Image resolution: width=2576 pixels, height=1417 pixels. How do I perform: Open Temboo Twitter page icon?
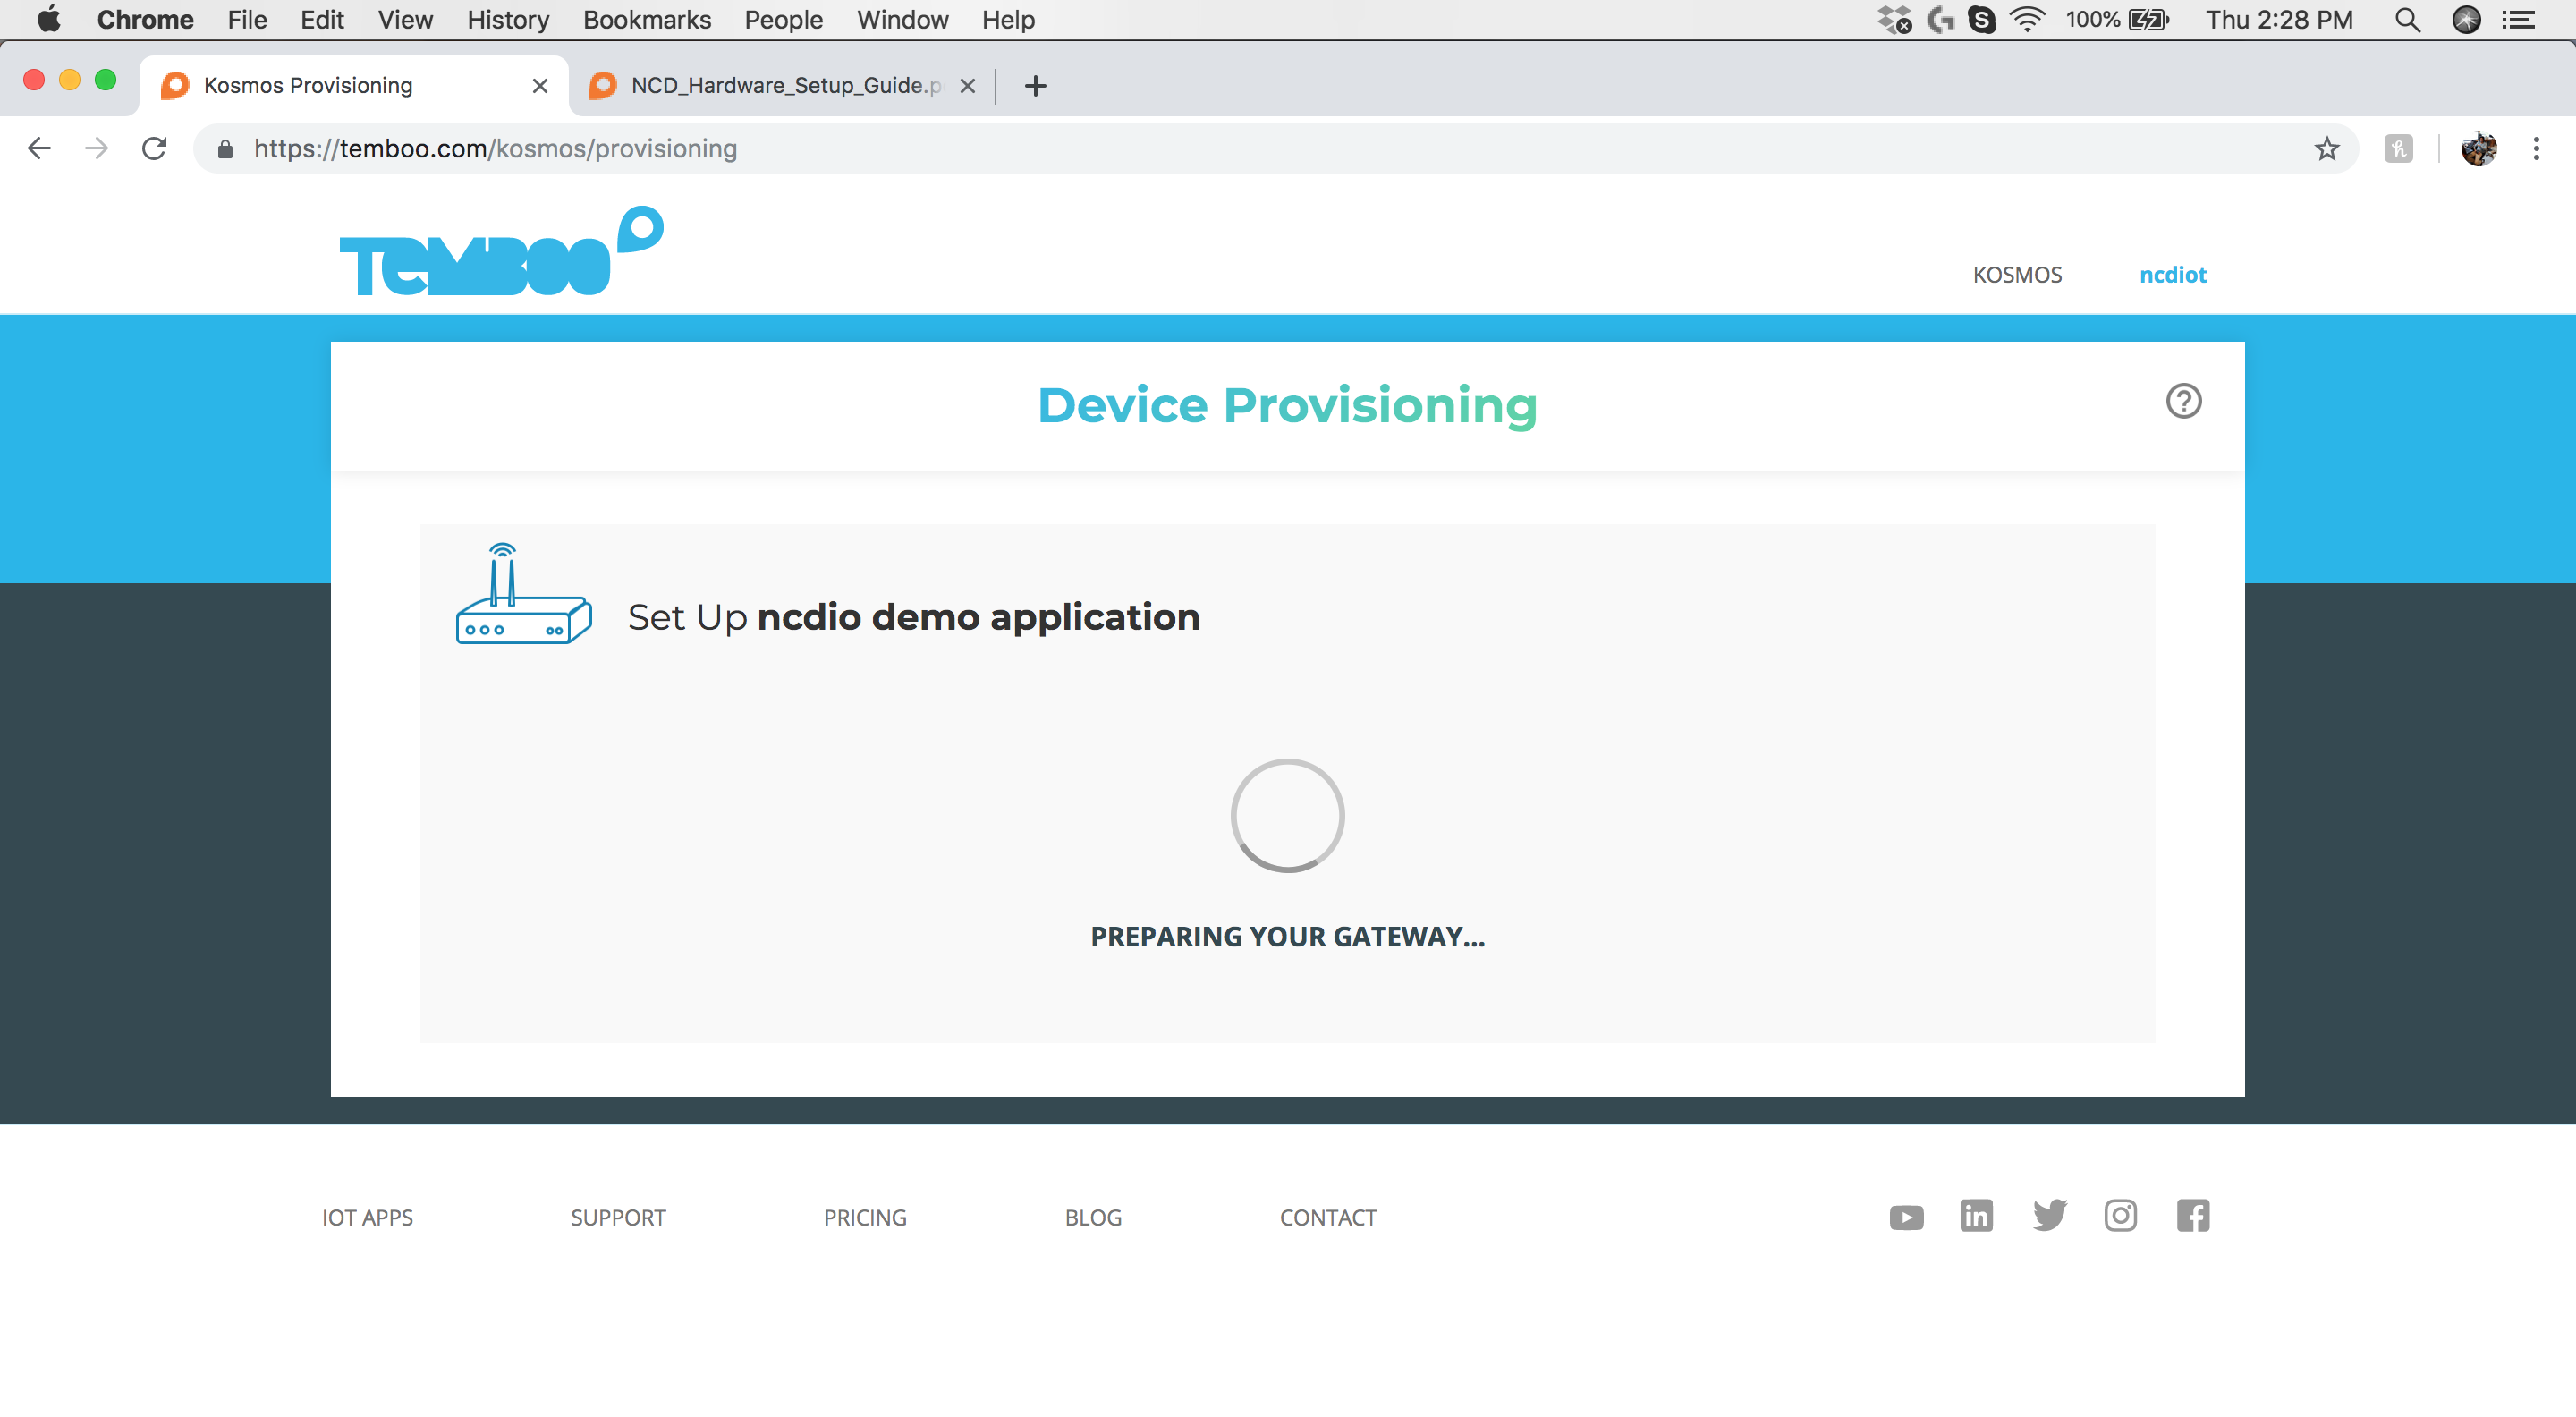(x=2049, y=1216)
